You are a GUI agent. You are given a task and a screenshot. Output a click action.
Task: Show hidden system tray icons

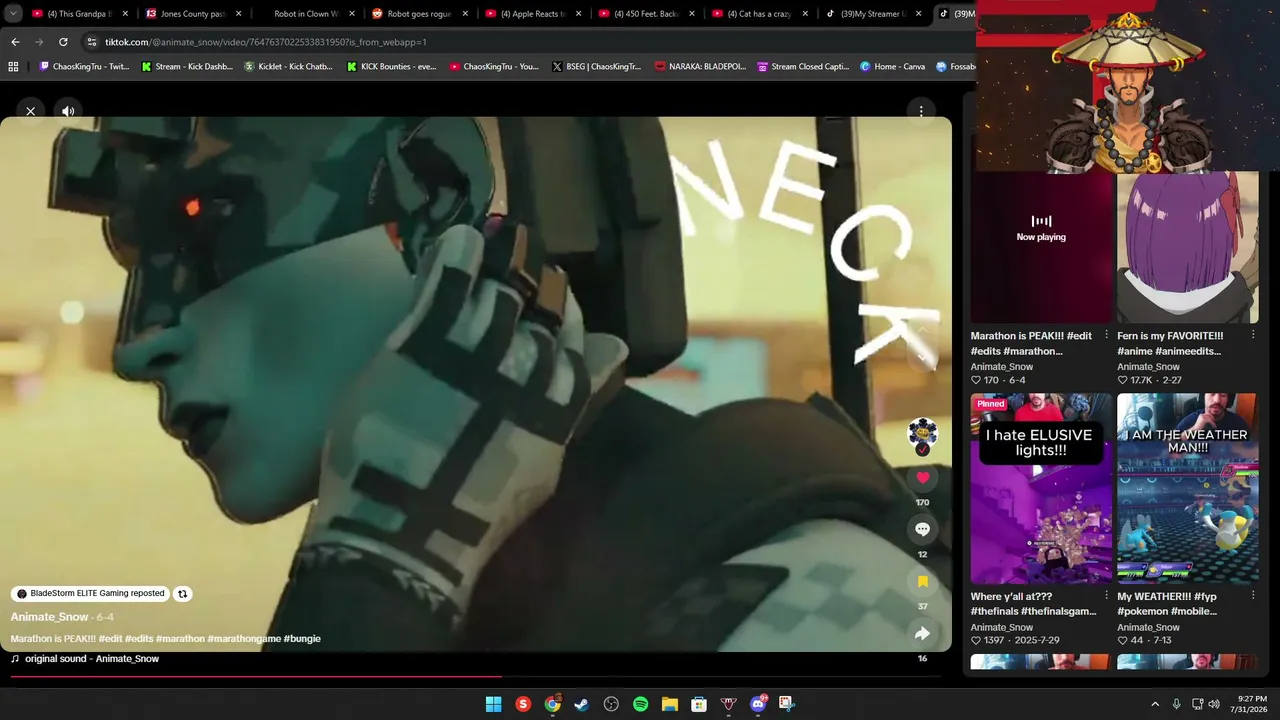(x=1155, y=704)
